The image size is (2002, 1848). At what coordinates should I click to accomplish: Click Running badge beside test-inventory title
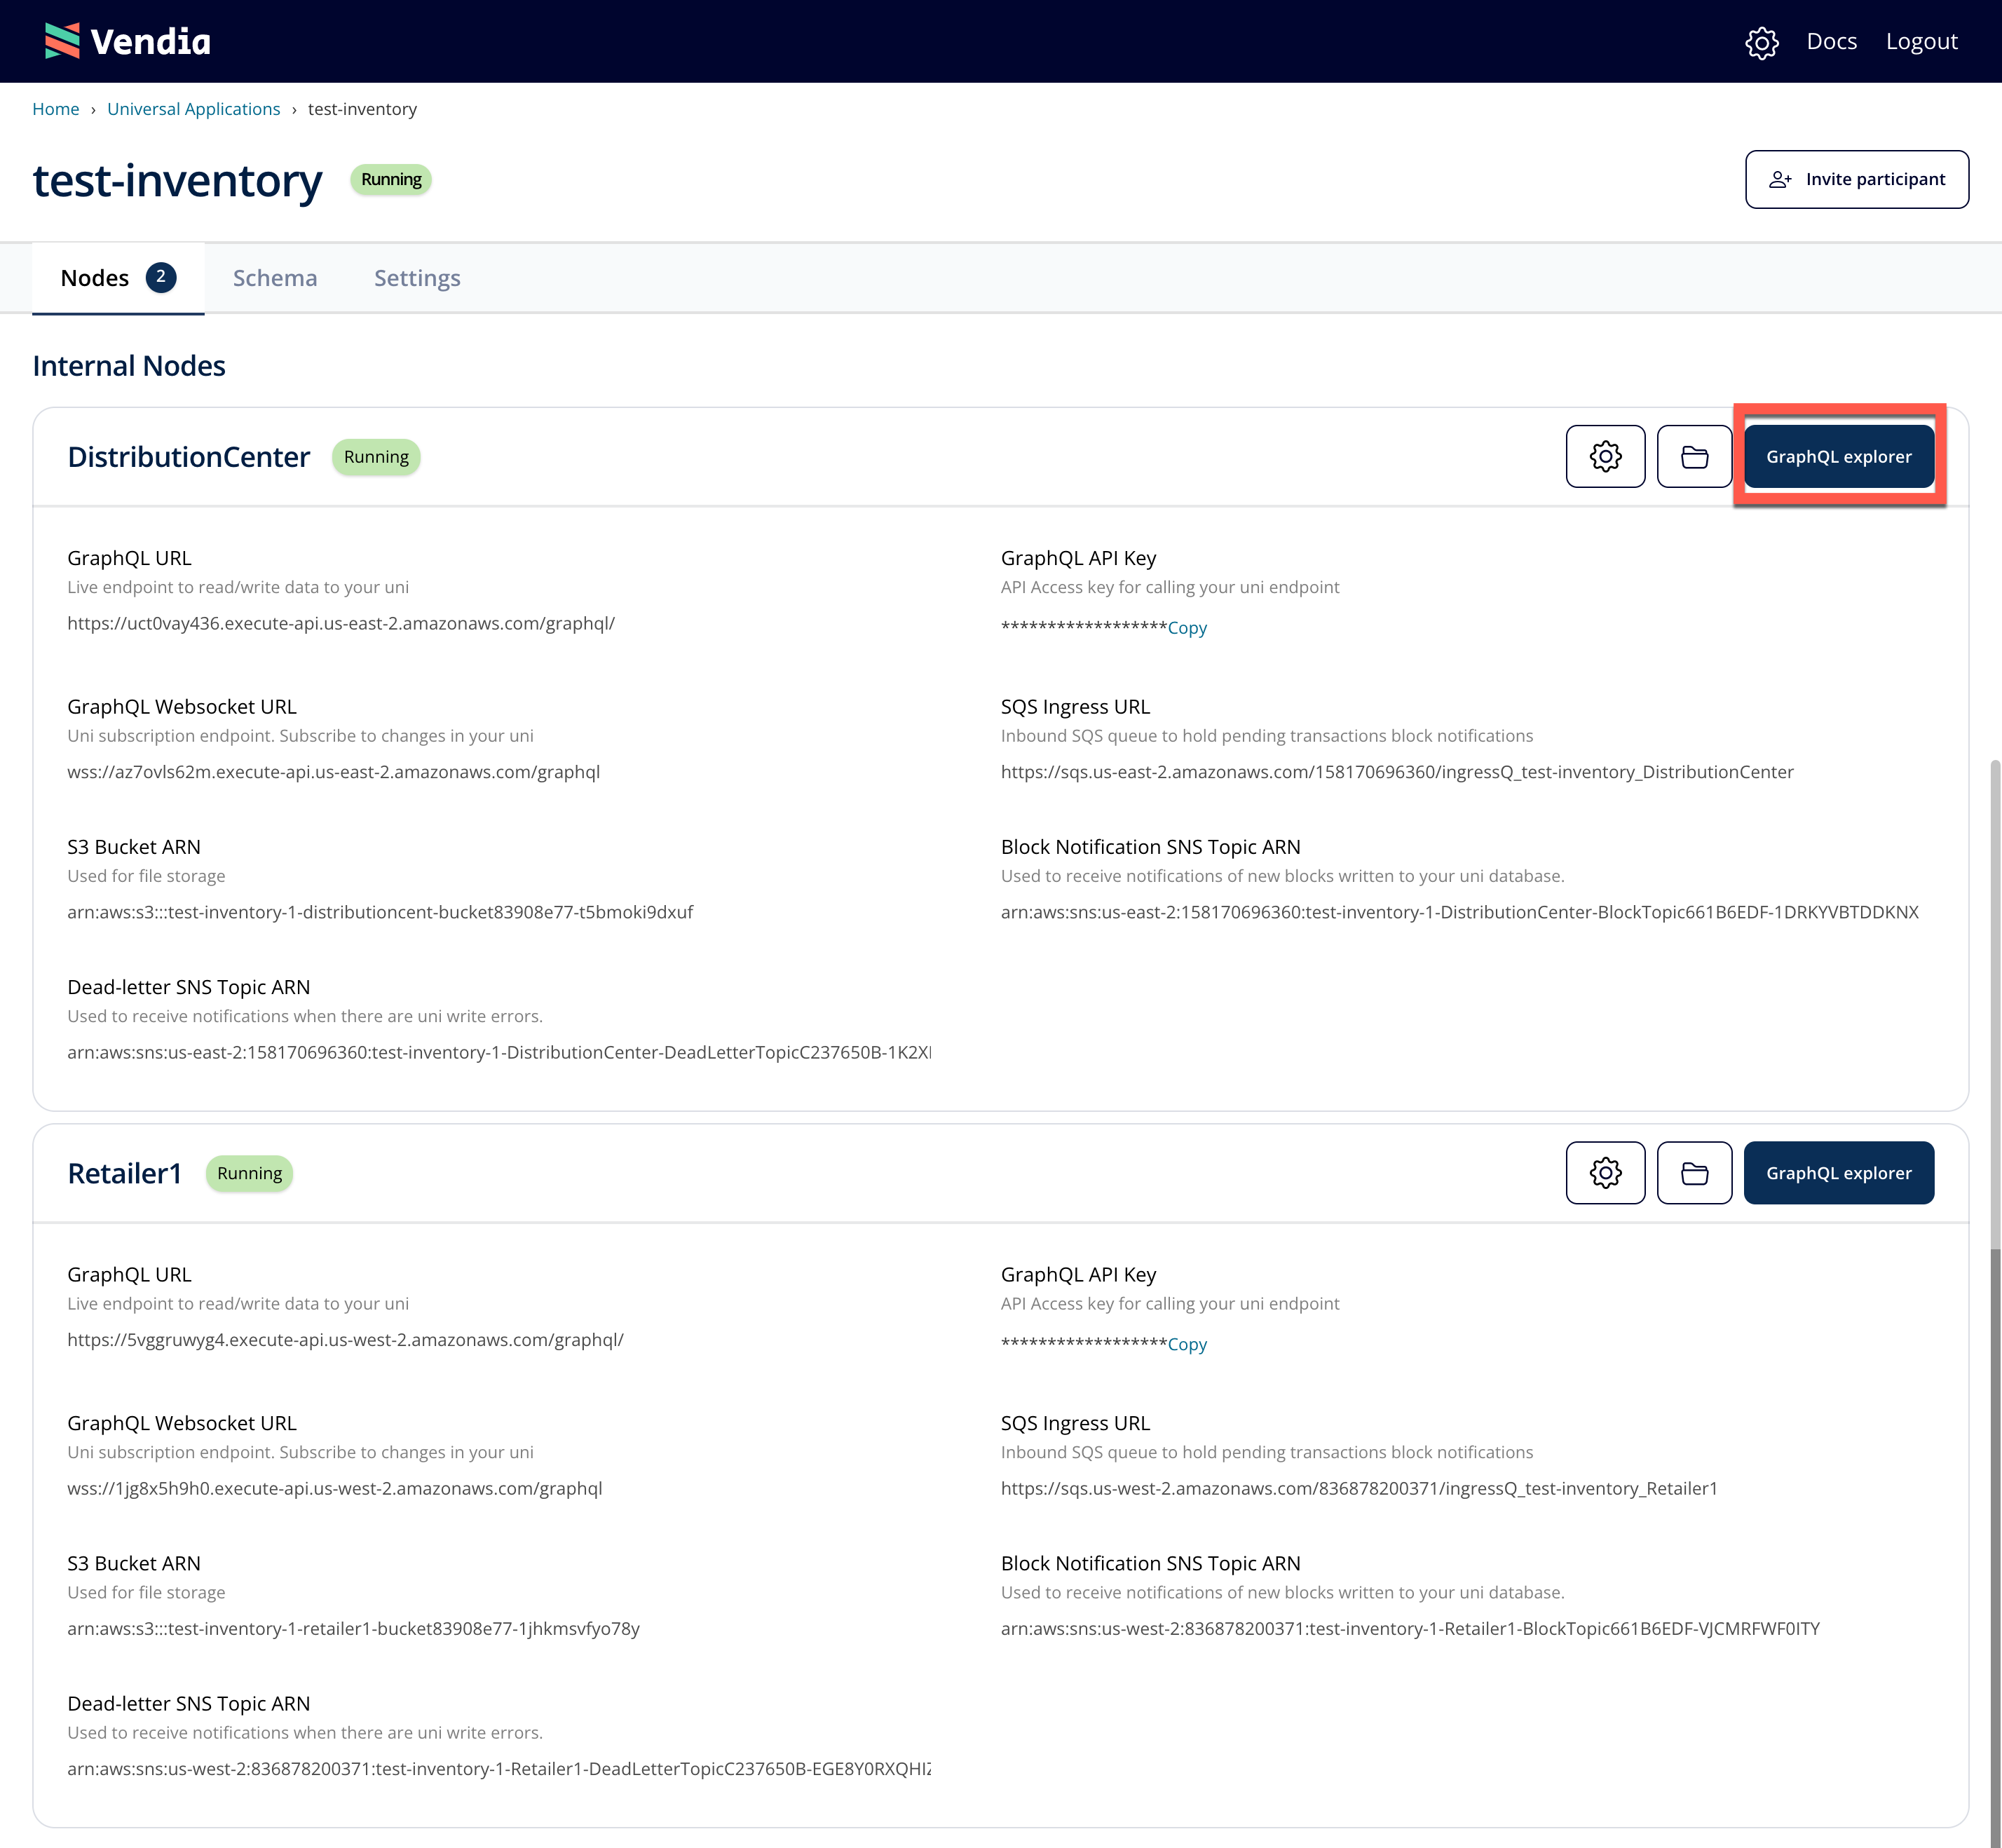(391, 180)
